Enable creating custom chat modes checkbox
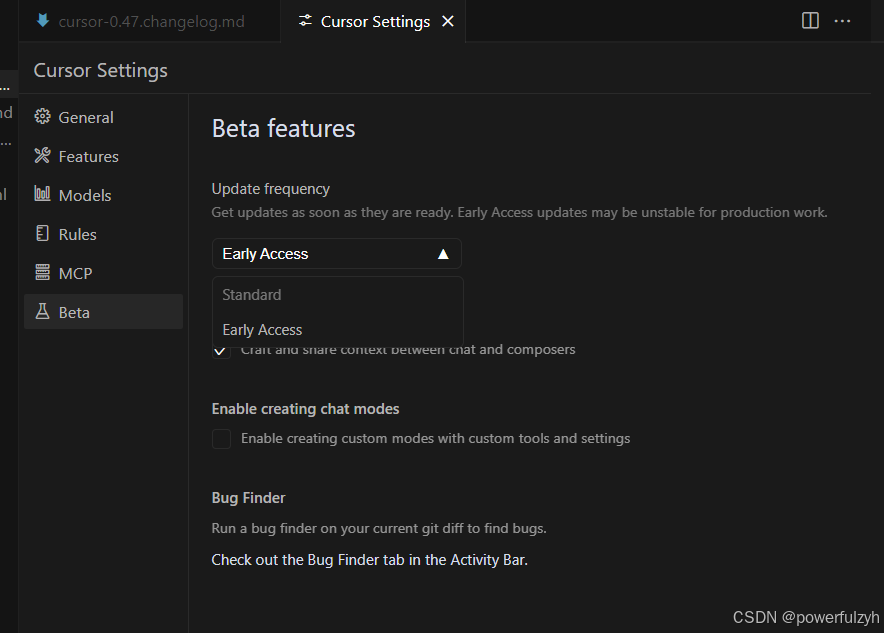884x633 pixels. pyautogui.click(x=221, y=438)
